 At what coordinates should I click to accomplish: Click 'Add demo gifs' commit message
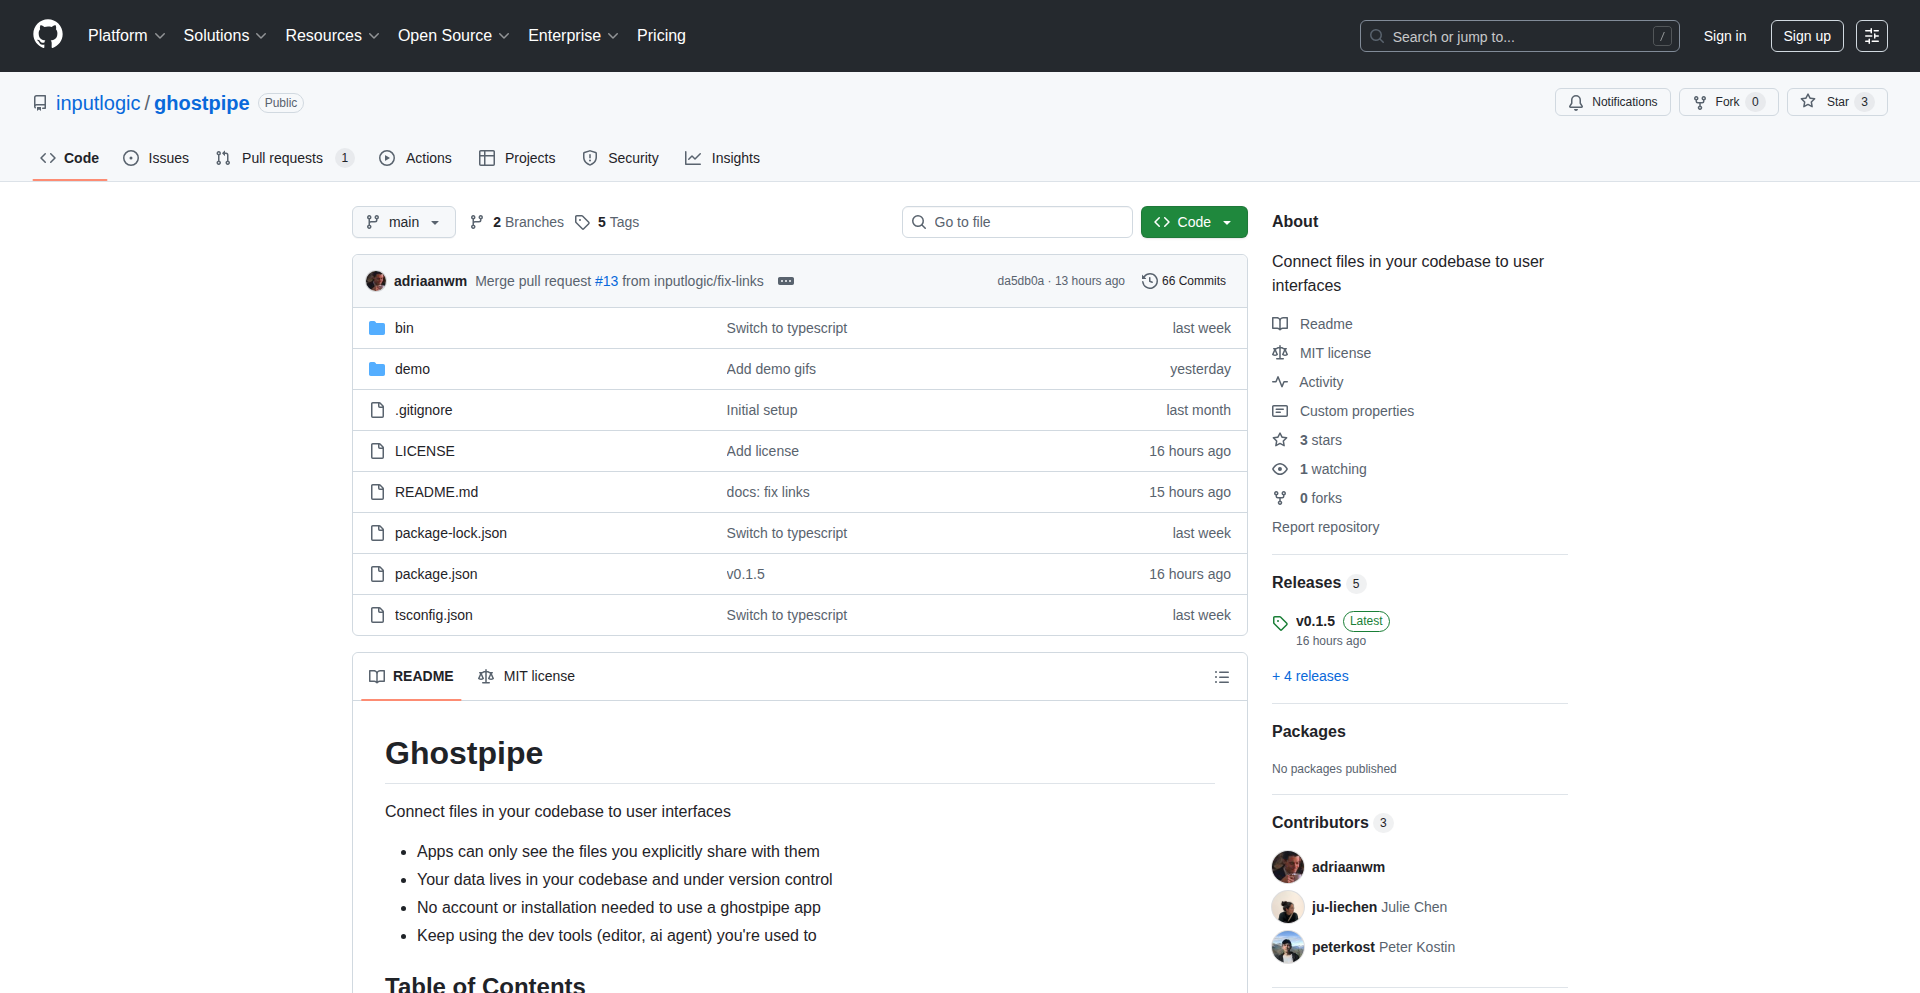[x=771, y=369]
